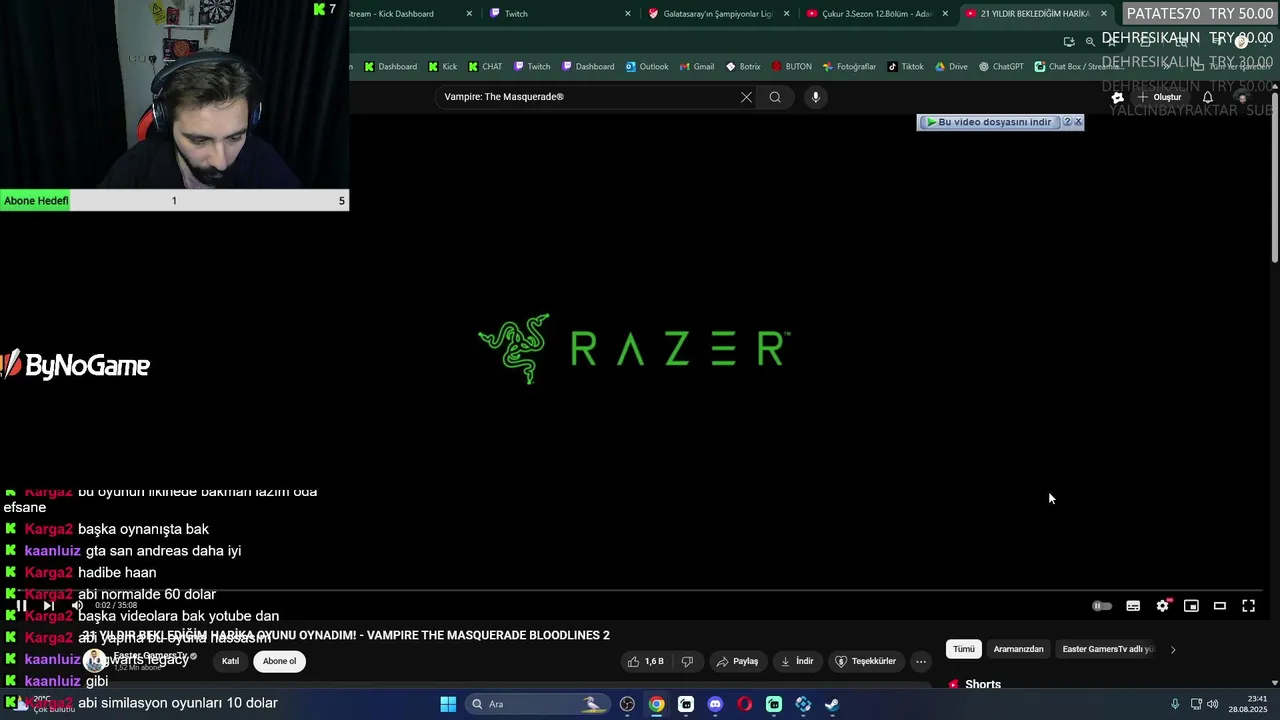Open the video title text
Screen dimensions: 1280x720
346,635
